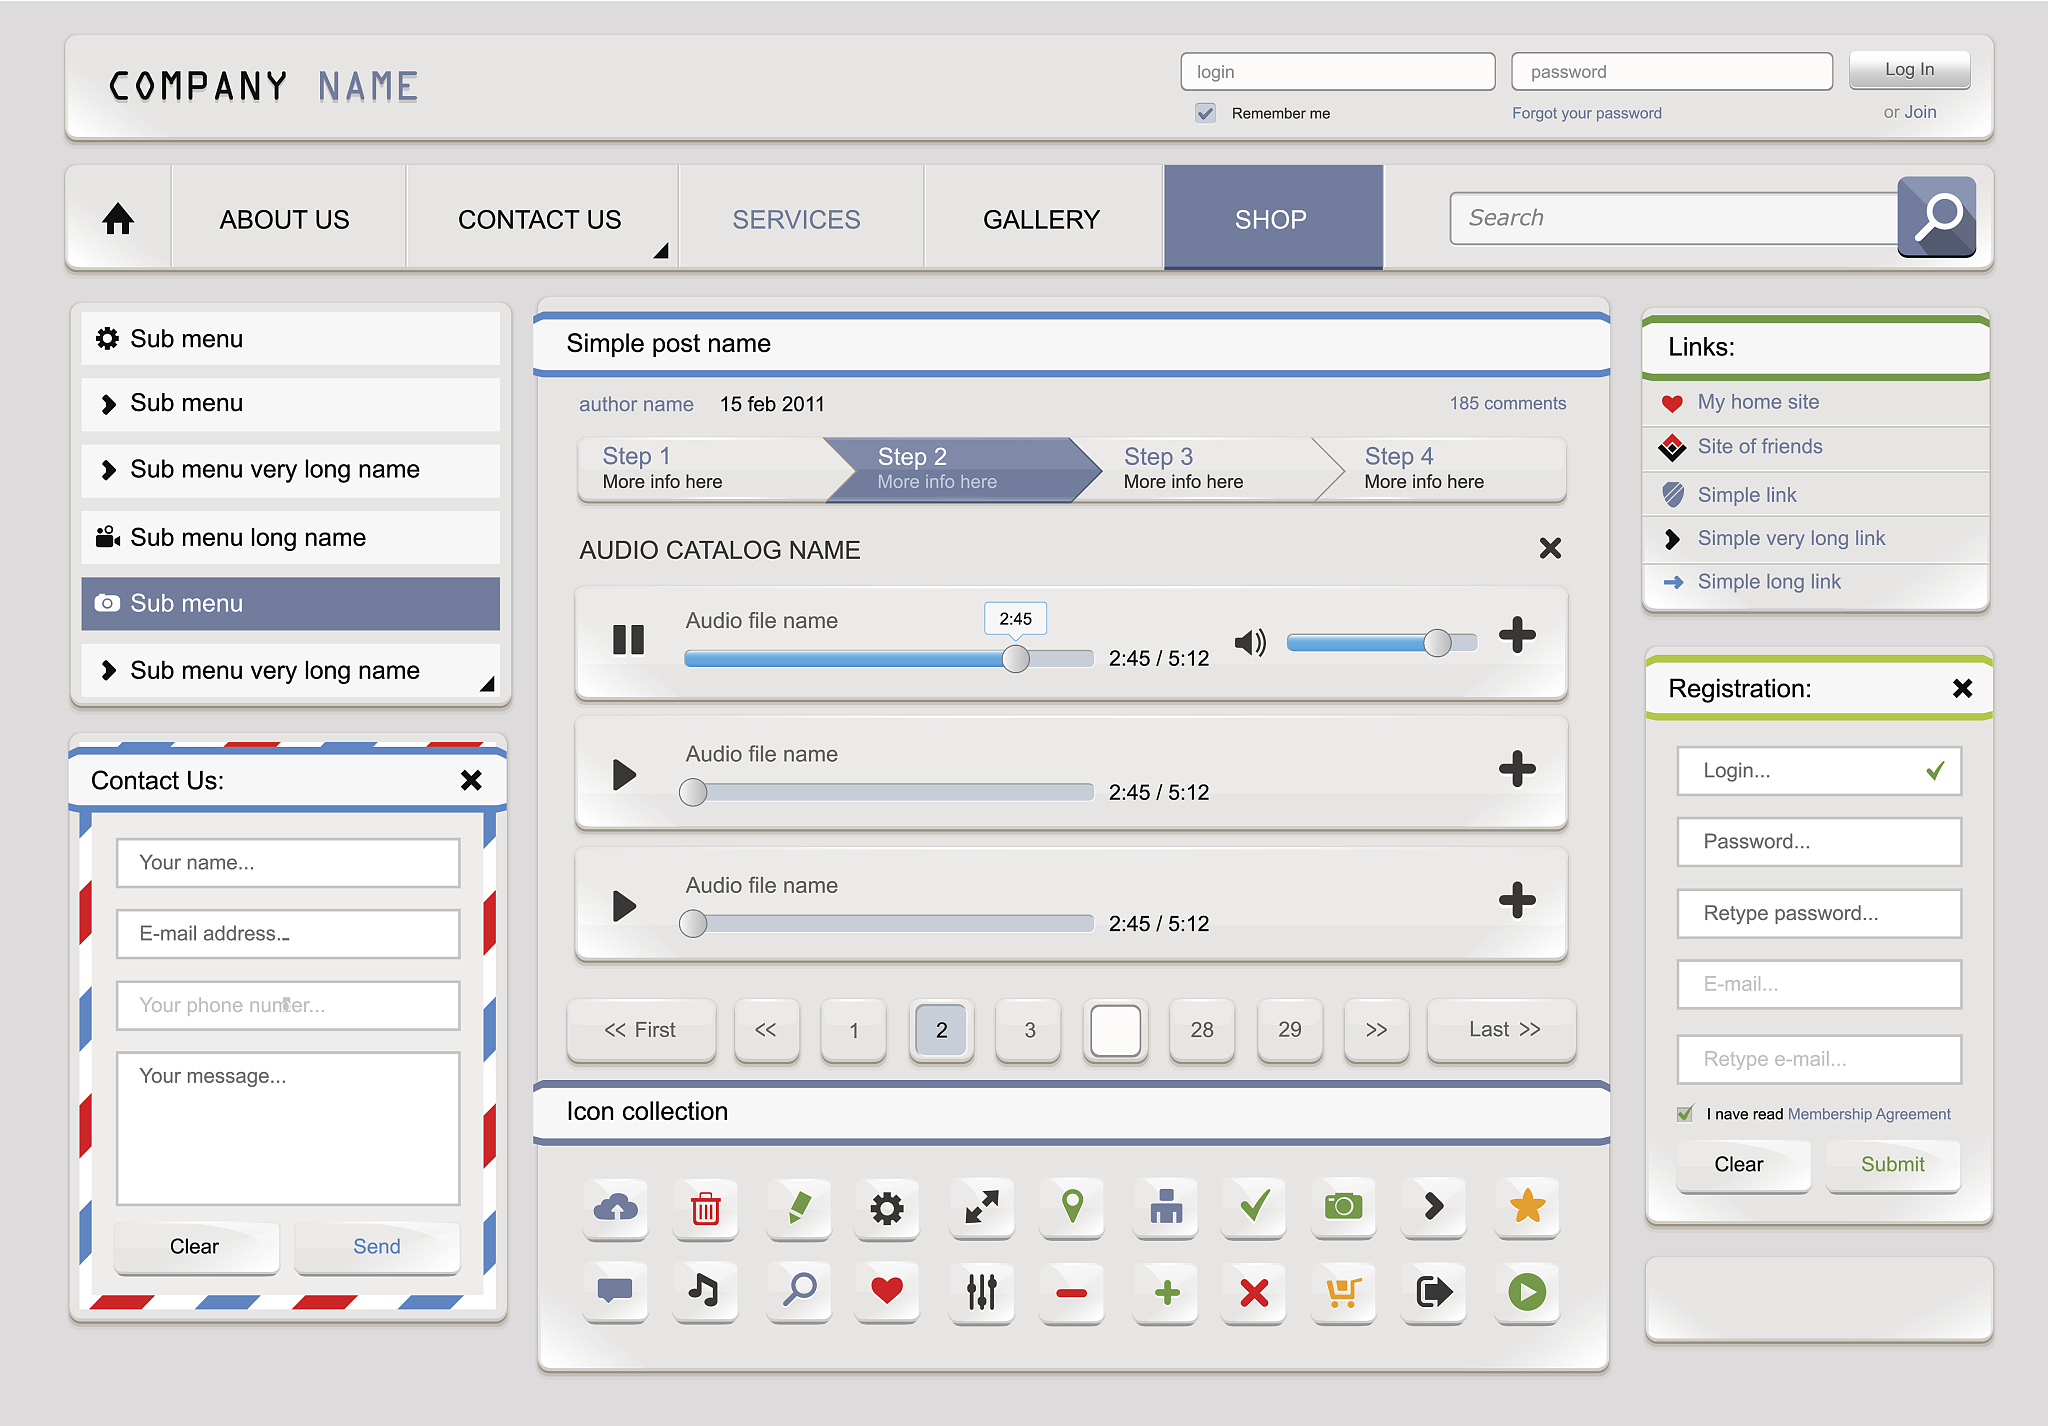
Task: Click the Search input field
Action: [x=1673, y=218]
